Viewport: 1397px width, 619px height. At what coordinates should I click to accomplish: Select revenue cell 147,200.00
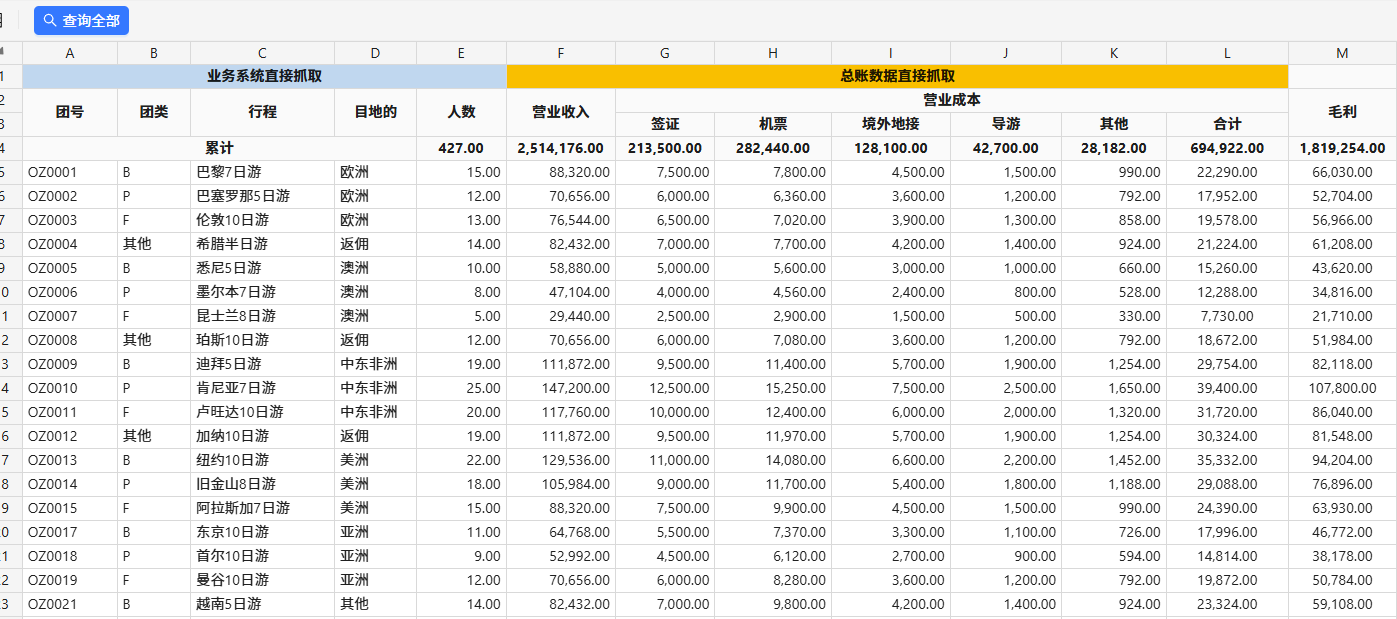(561, 388)
